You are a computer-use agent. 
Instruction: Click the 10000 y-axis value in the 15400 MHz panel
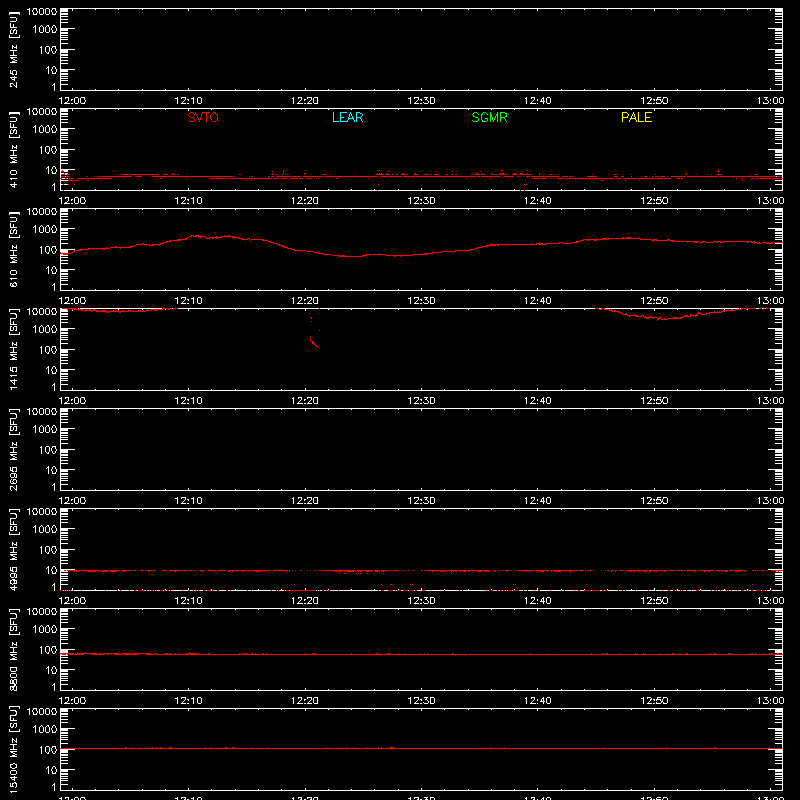click(x=42, y=712)
